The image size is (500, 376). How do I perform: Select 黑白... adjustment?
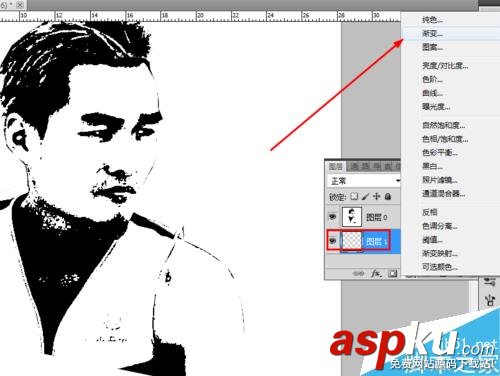433,166
